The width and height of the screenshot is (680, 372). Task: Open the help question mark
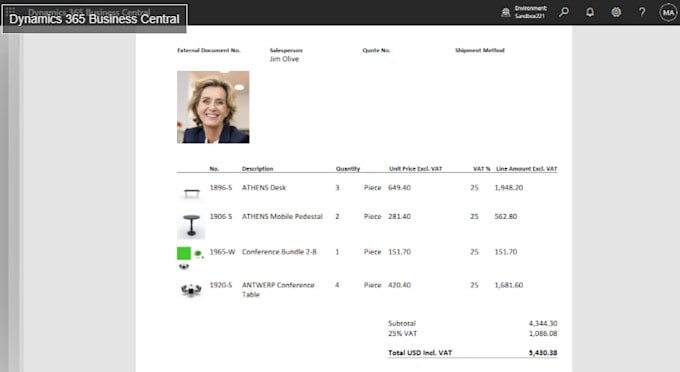[x=642, y=12]
